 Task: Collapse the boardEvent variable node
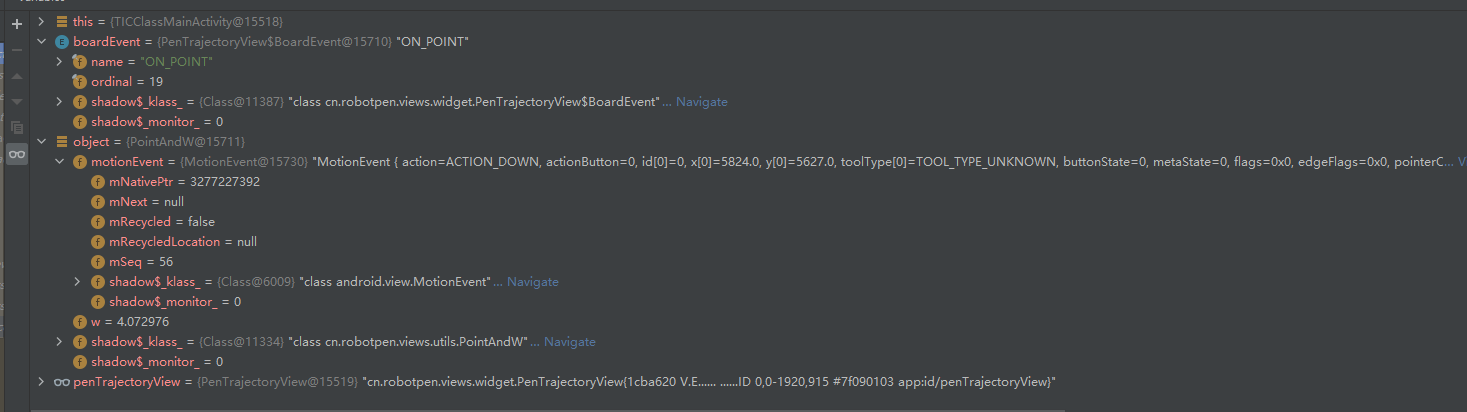pyautogui.click(x=41, y=42)
